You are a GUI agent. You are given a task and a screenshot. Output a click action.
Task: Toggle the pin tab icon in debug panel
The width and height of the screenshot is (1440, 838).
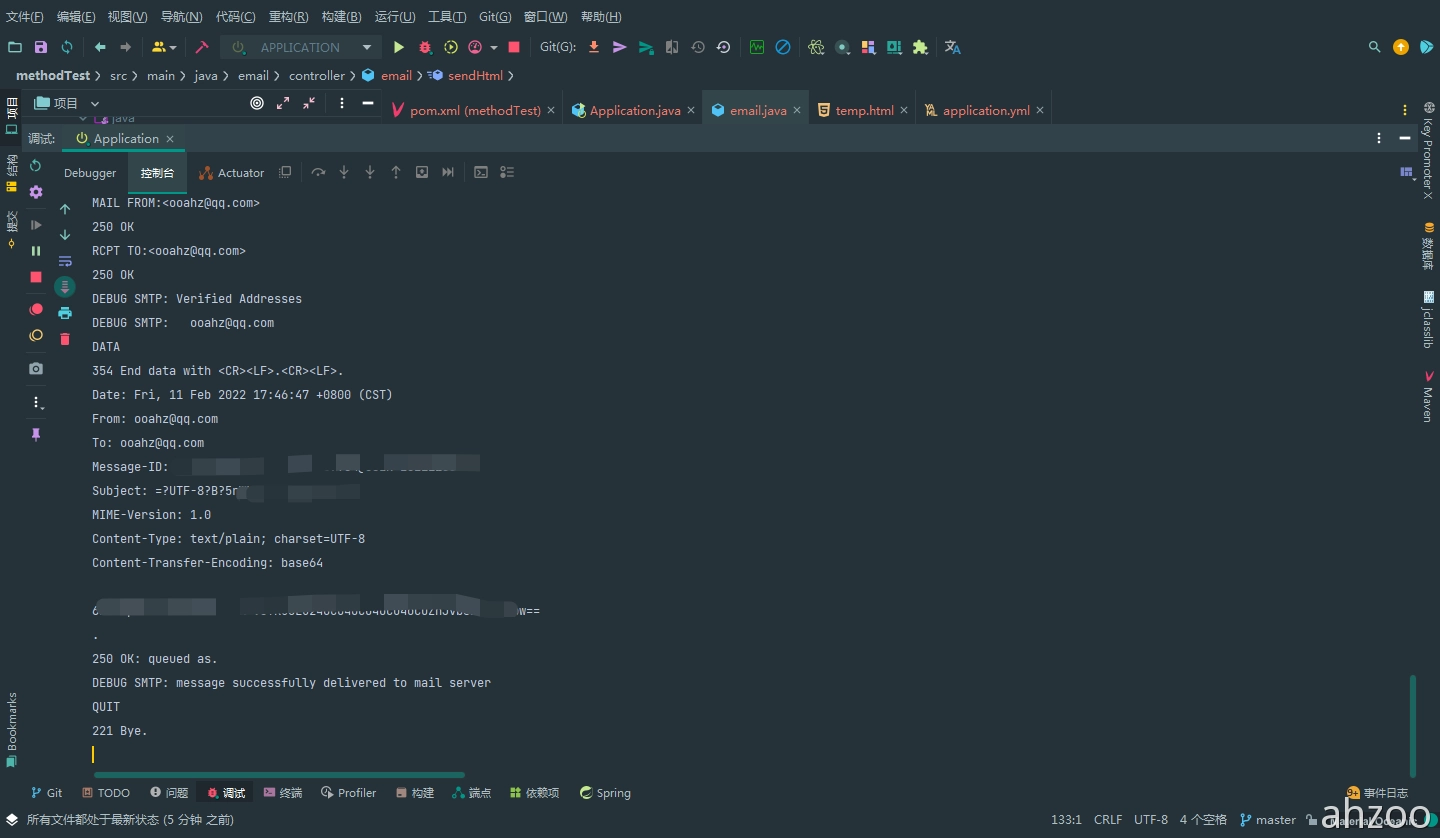point(36,435)
